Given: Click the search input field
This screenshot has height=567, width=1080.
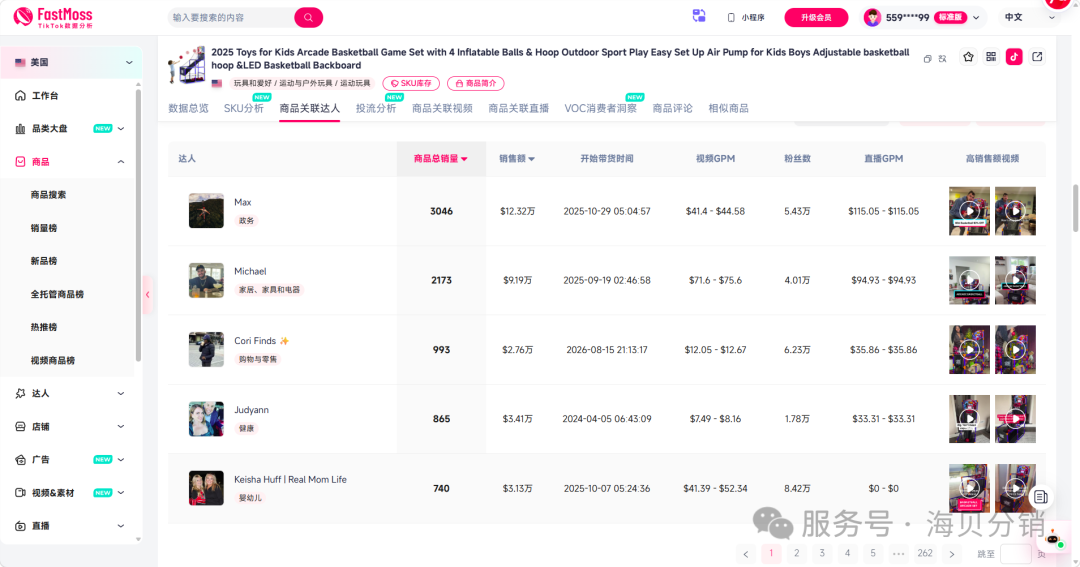Looking at the screenshot, I should 231,17.
